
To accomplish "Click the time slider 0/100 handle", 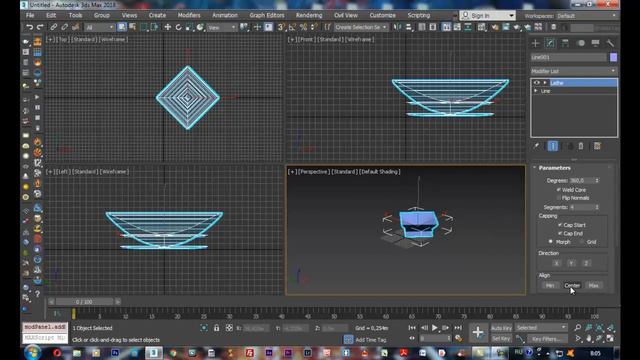I will point(84,302).
